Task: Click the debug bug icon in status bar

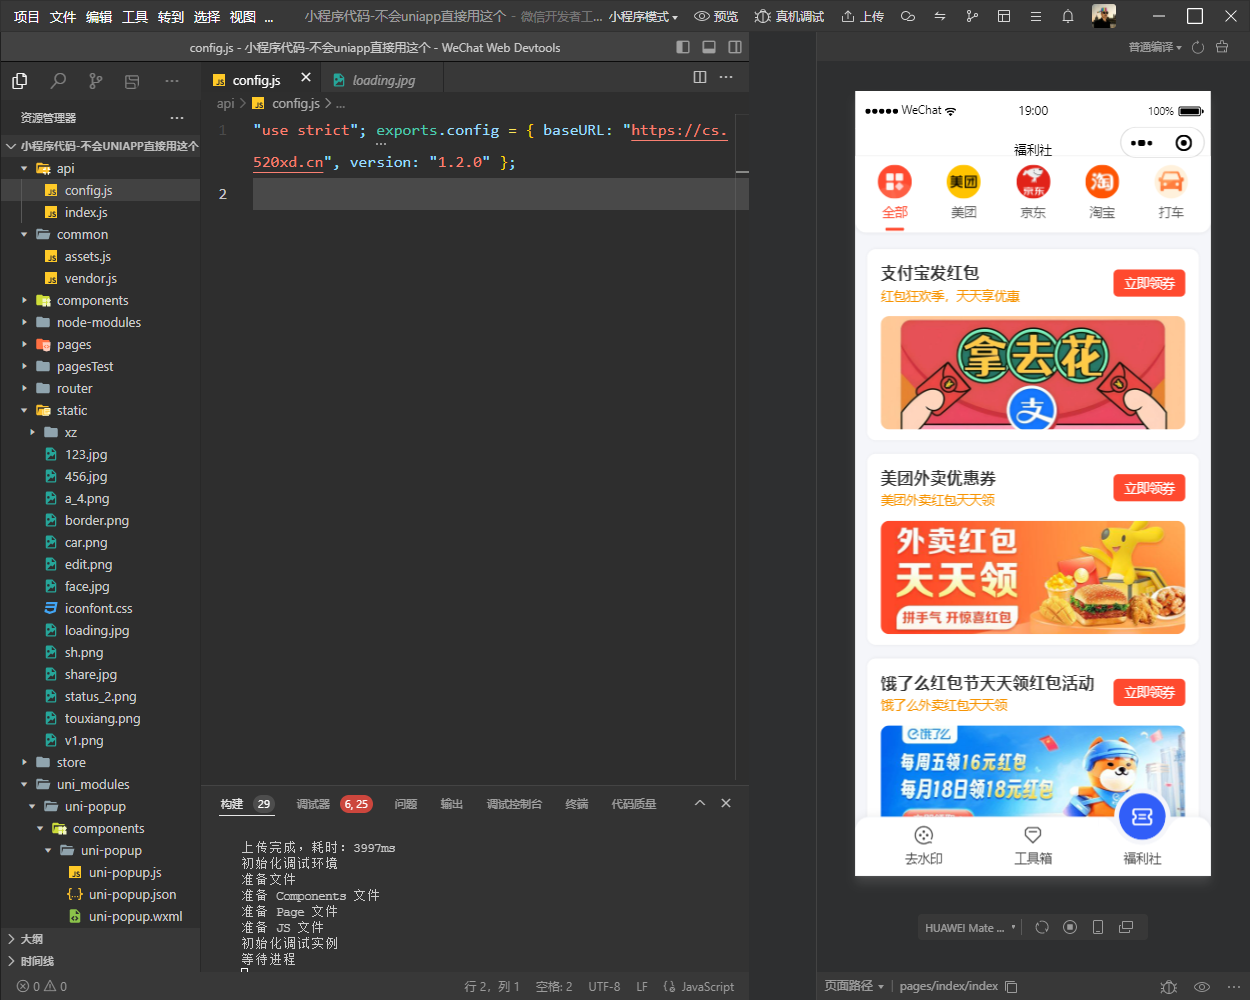Action: click(1169, 986)
